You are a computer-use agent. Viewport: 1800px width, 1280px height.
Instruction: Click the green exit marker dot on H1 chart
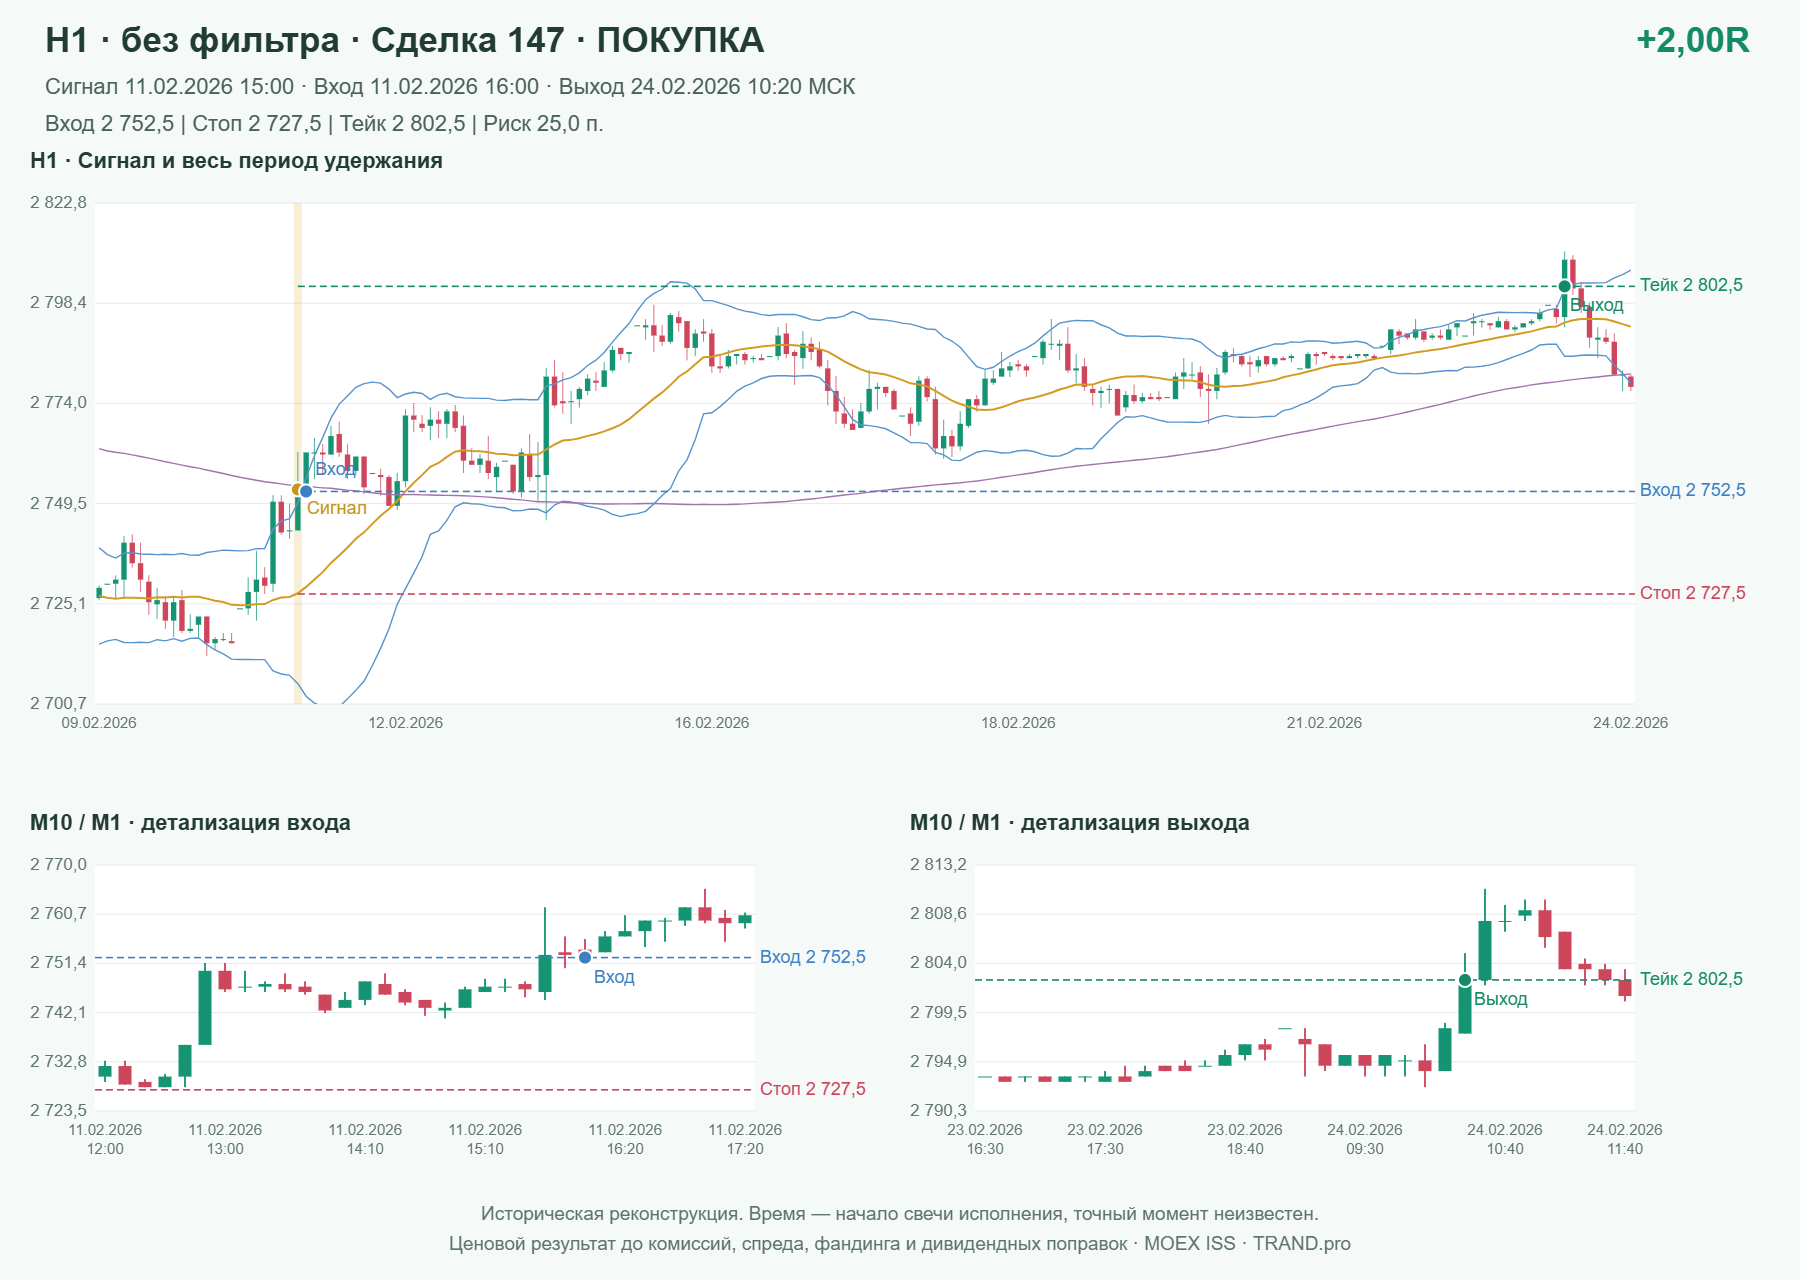coord(1564,287)
